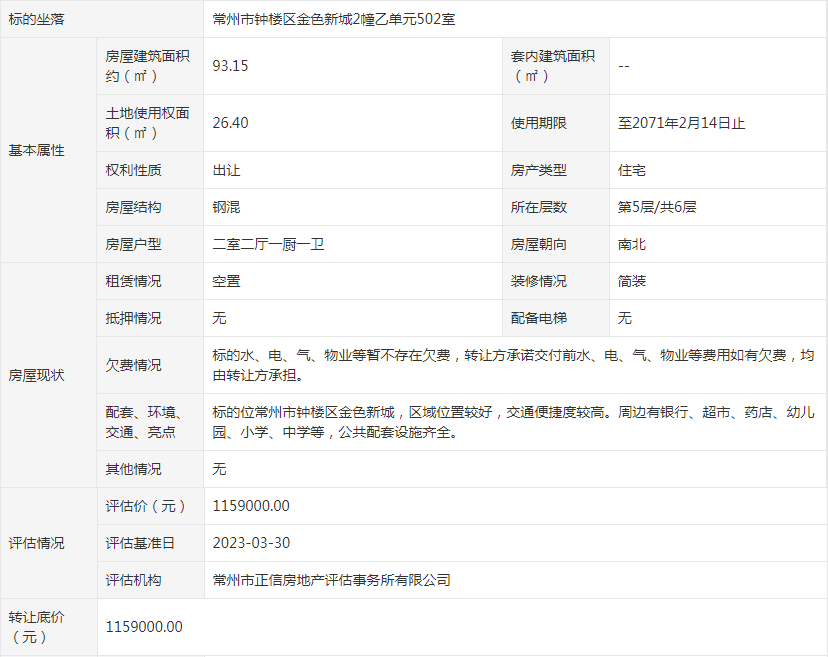Select the building area value 93.15

click(230, 66)
